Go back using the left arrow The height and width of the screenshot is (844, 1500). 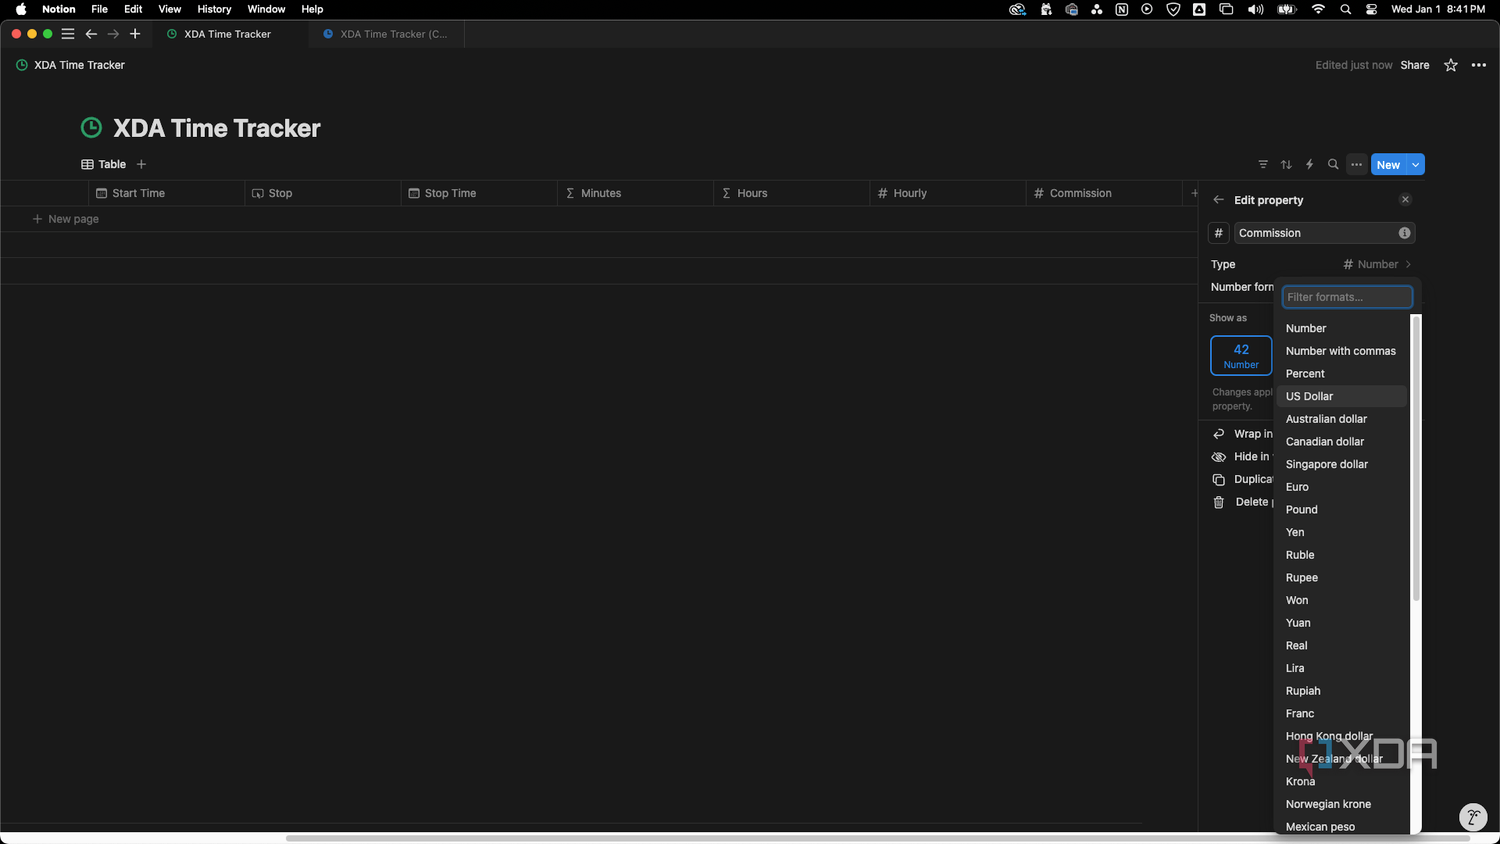tap(91, 34)
